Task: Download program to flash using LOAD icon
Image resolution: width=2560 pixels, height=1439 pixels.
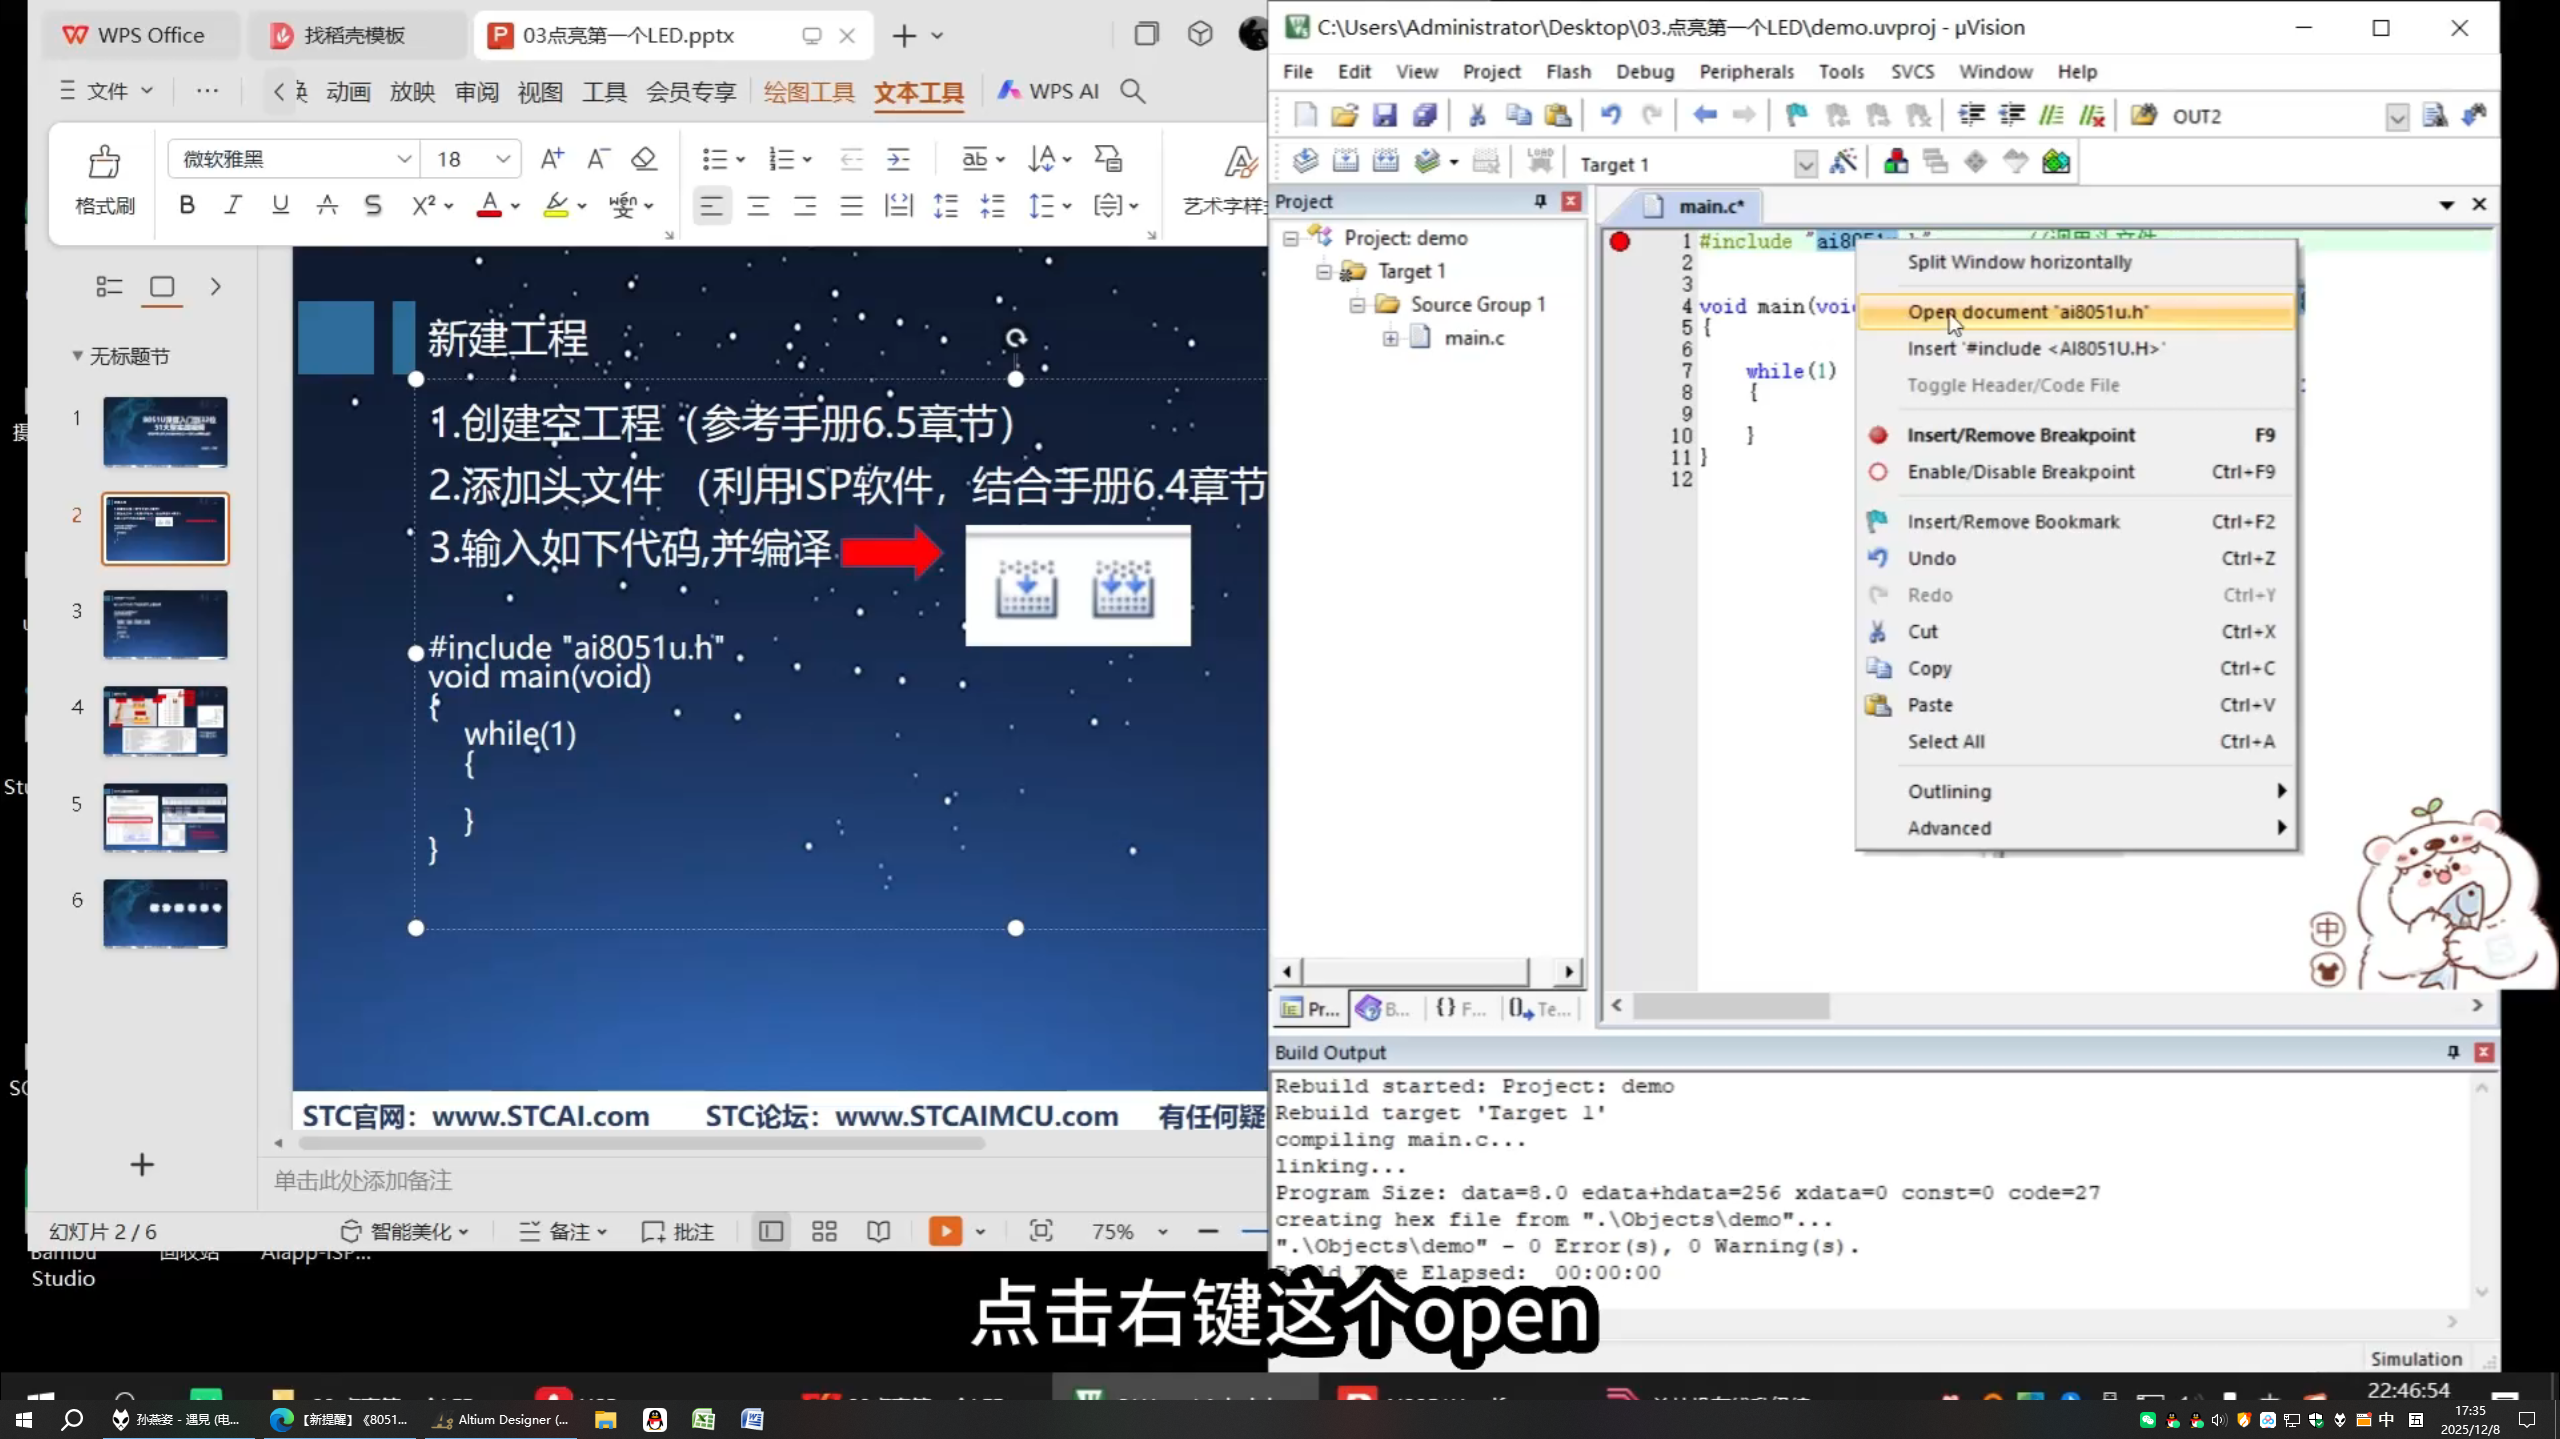Action: 1540,161
